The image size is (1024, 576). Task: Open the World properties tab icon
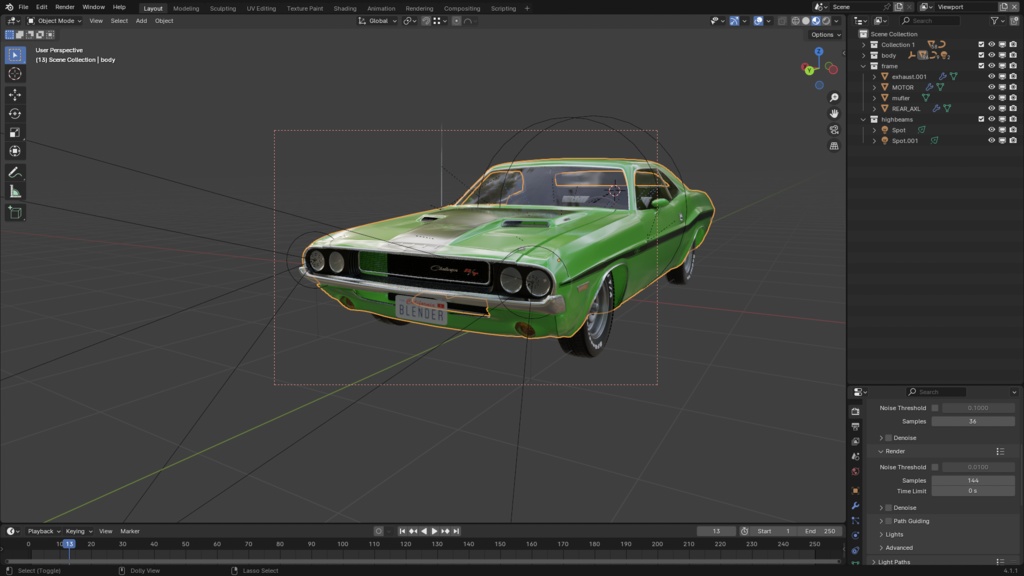[856, 472]
